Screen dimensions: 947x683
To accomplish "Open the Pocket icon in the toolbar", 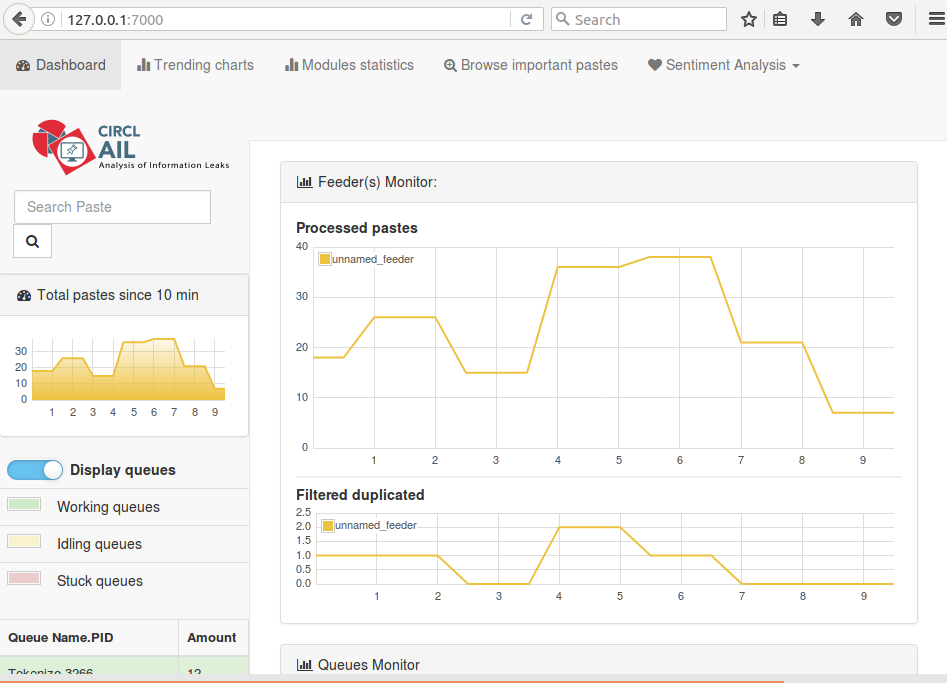I will tap(894, 19).
